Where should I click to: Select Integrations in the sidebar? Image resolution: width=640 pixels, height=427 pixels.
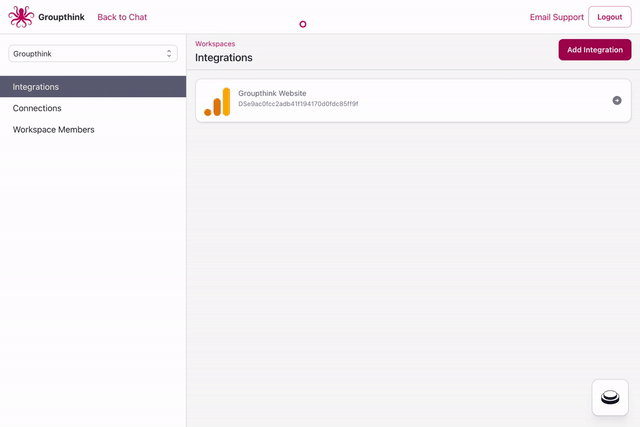pos(93,87)
